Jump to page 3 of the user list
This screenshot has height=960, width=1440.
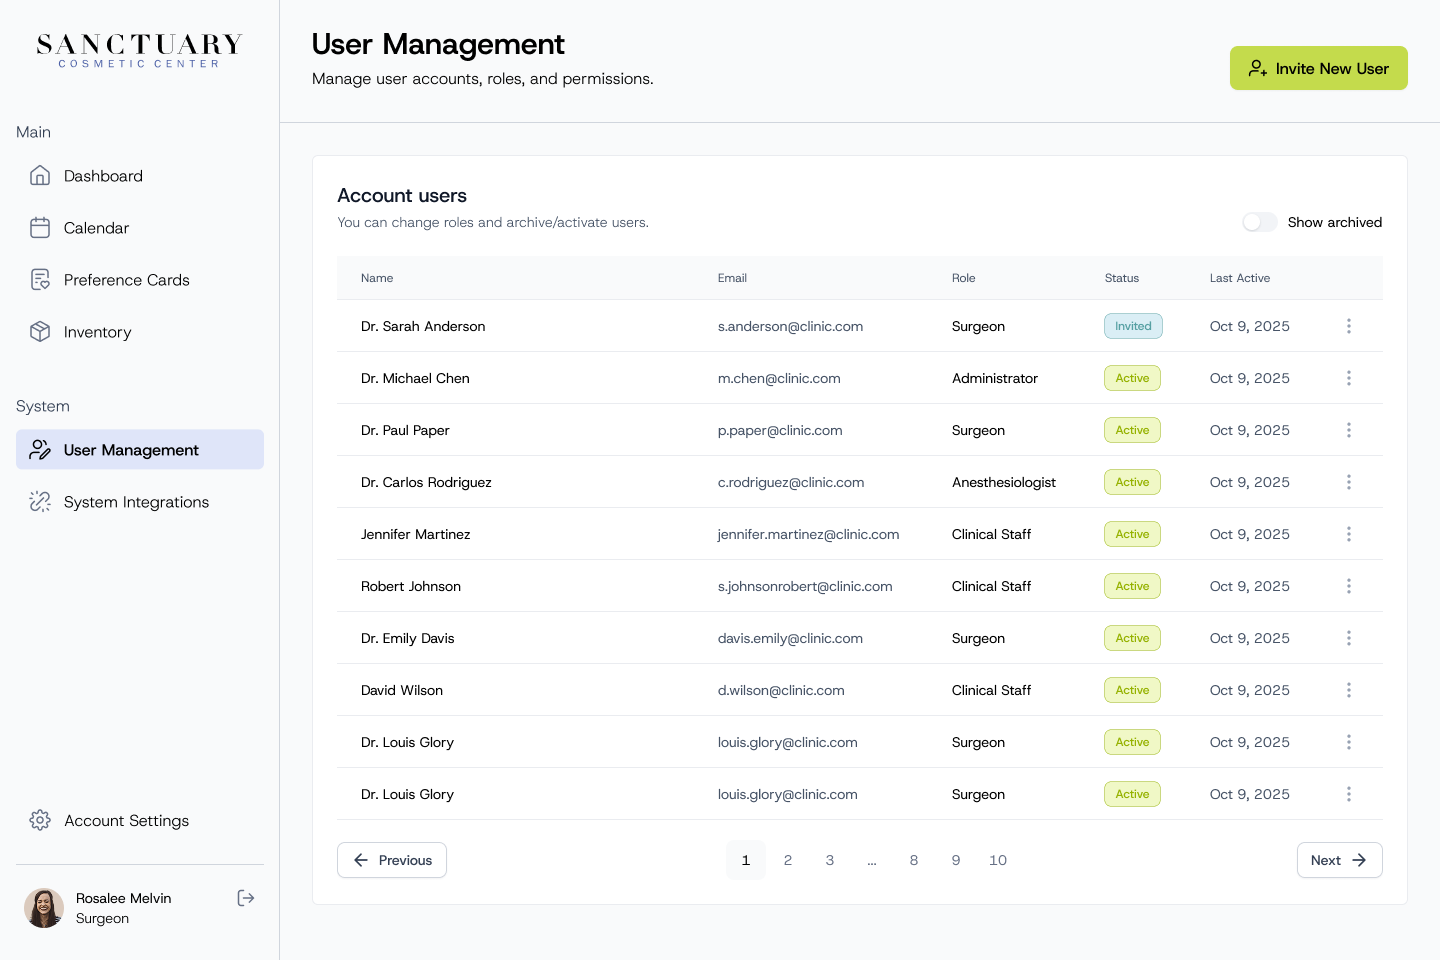click(830, 860)
